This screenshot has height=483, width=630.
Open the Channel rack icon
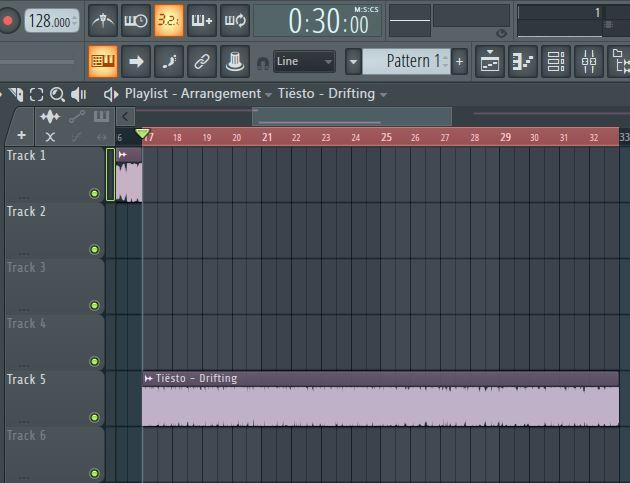[556, 61]
